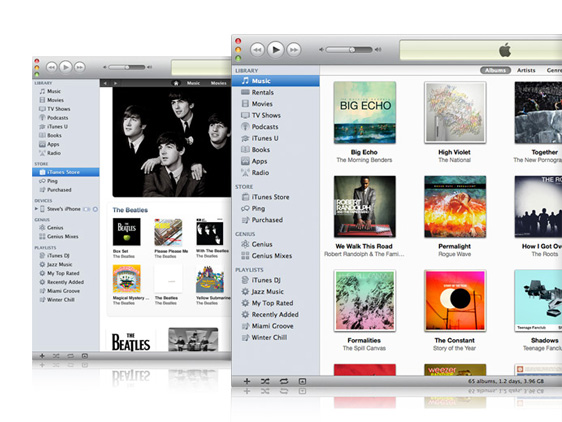
Task: Click the Previous track button in front window
Action: 257,49
